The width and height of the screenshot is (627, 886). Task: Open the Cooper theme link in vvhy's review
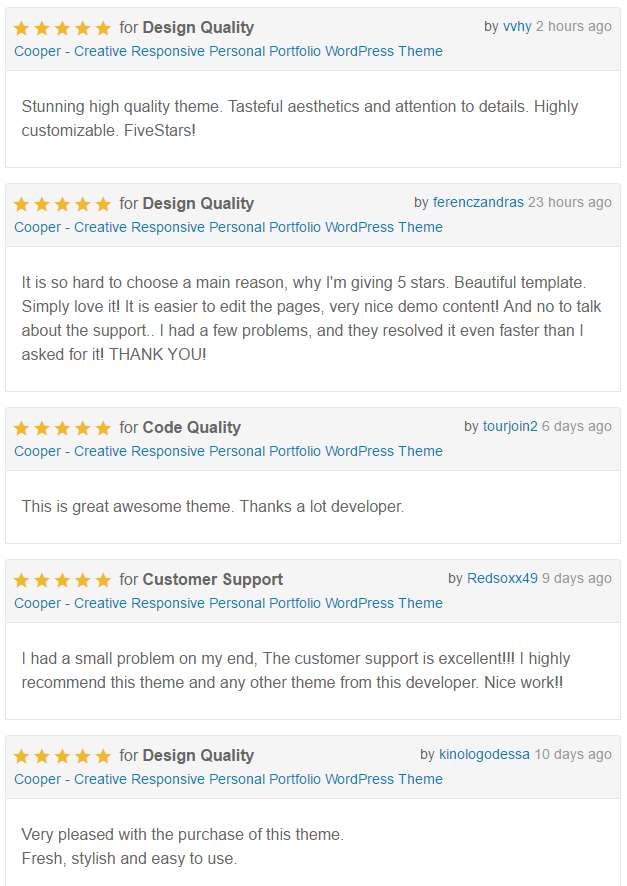(228, 51)
